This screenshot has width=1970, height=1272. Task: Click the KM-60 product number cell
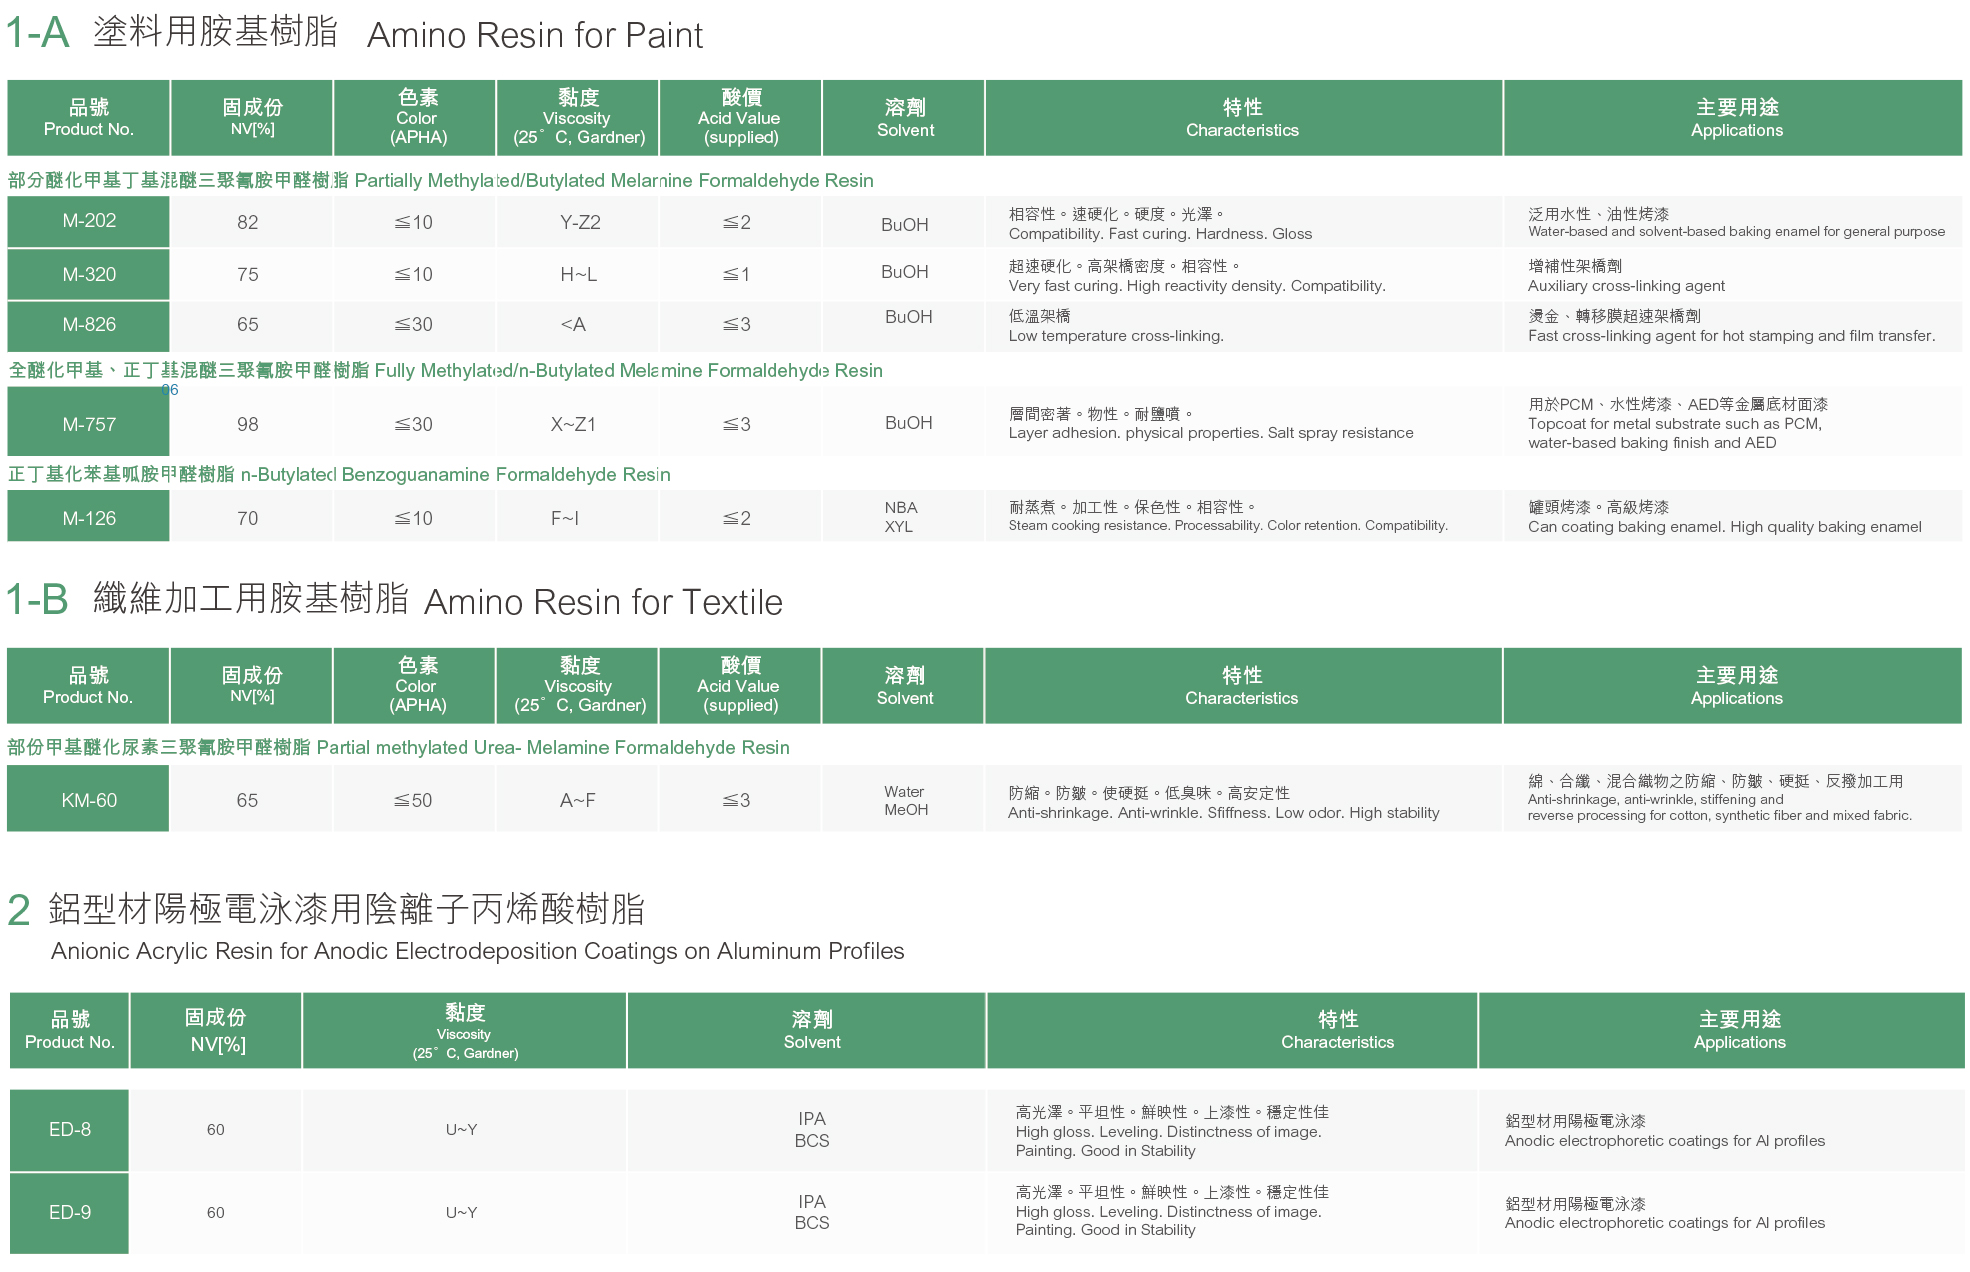(89, 800)
